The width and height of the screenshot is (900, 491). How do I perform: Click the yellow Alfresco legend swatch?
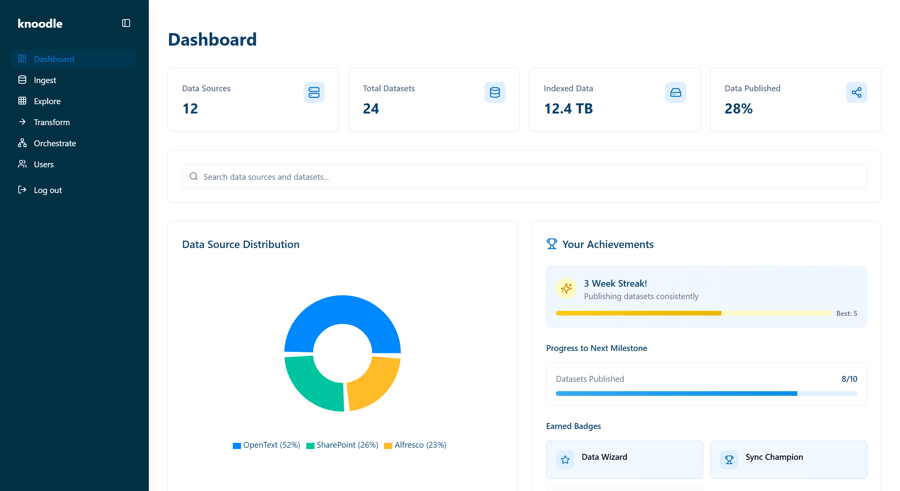tap(388, 446)
